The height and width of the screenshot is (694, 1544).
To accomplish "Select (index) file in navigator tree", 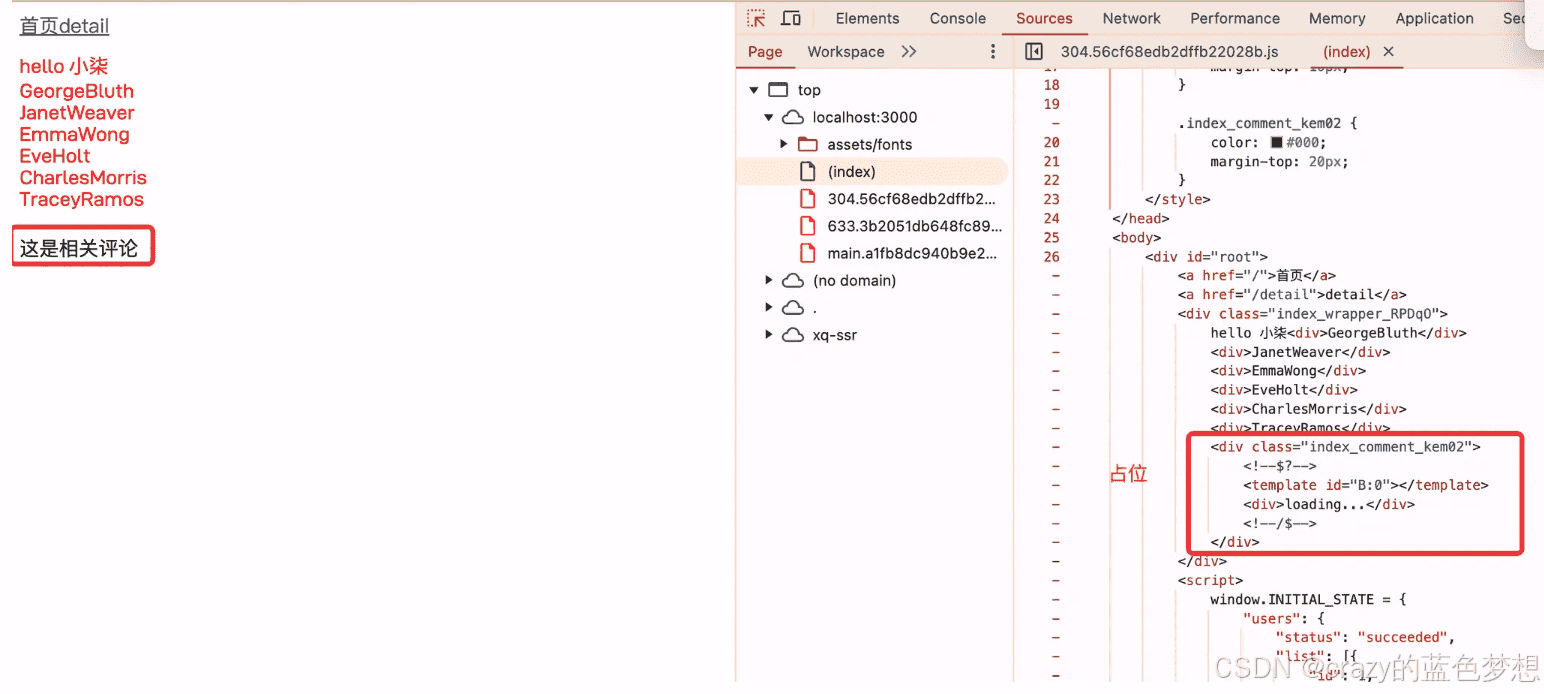I will click(872, 172).
